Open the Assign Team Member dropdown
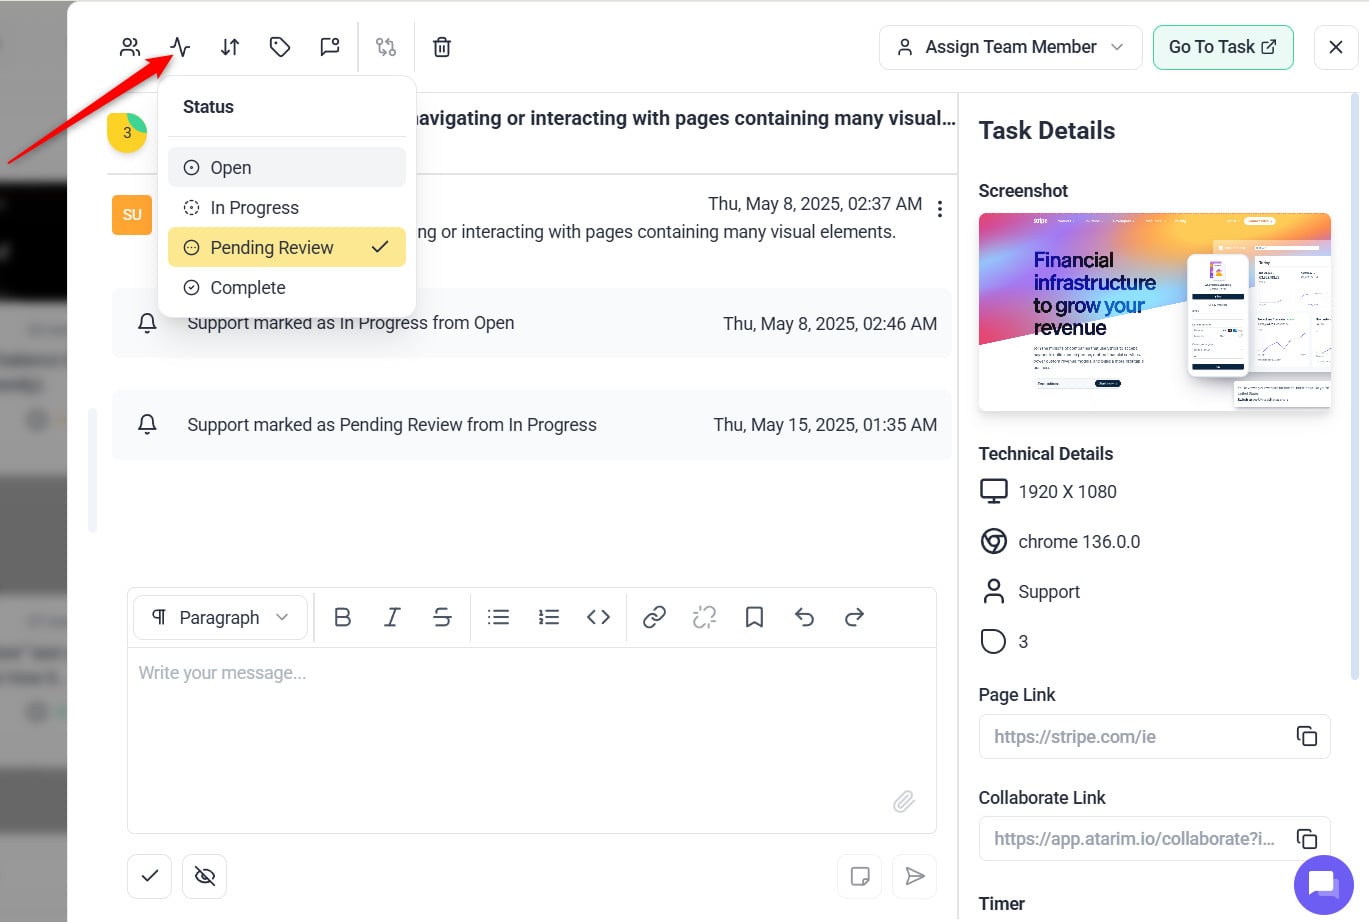The height and width of the screenshot is (922, 1369). 1010,47
